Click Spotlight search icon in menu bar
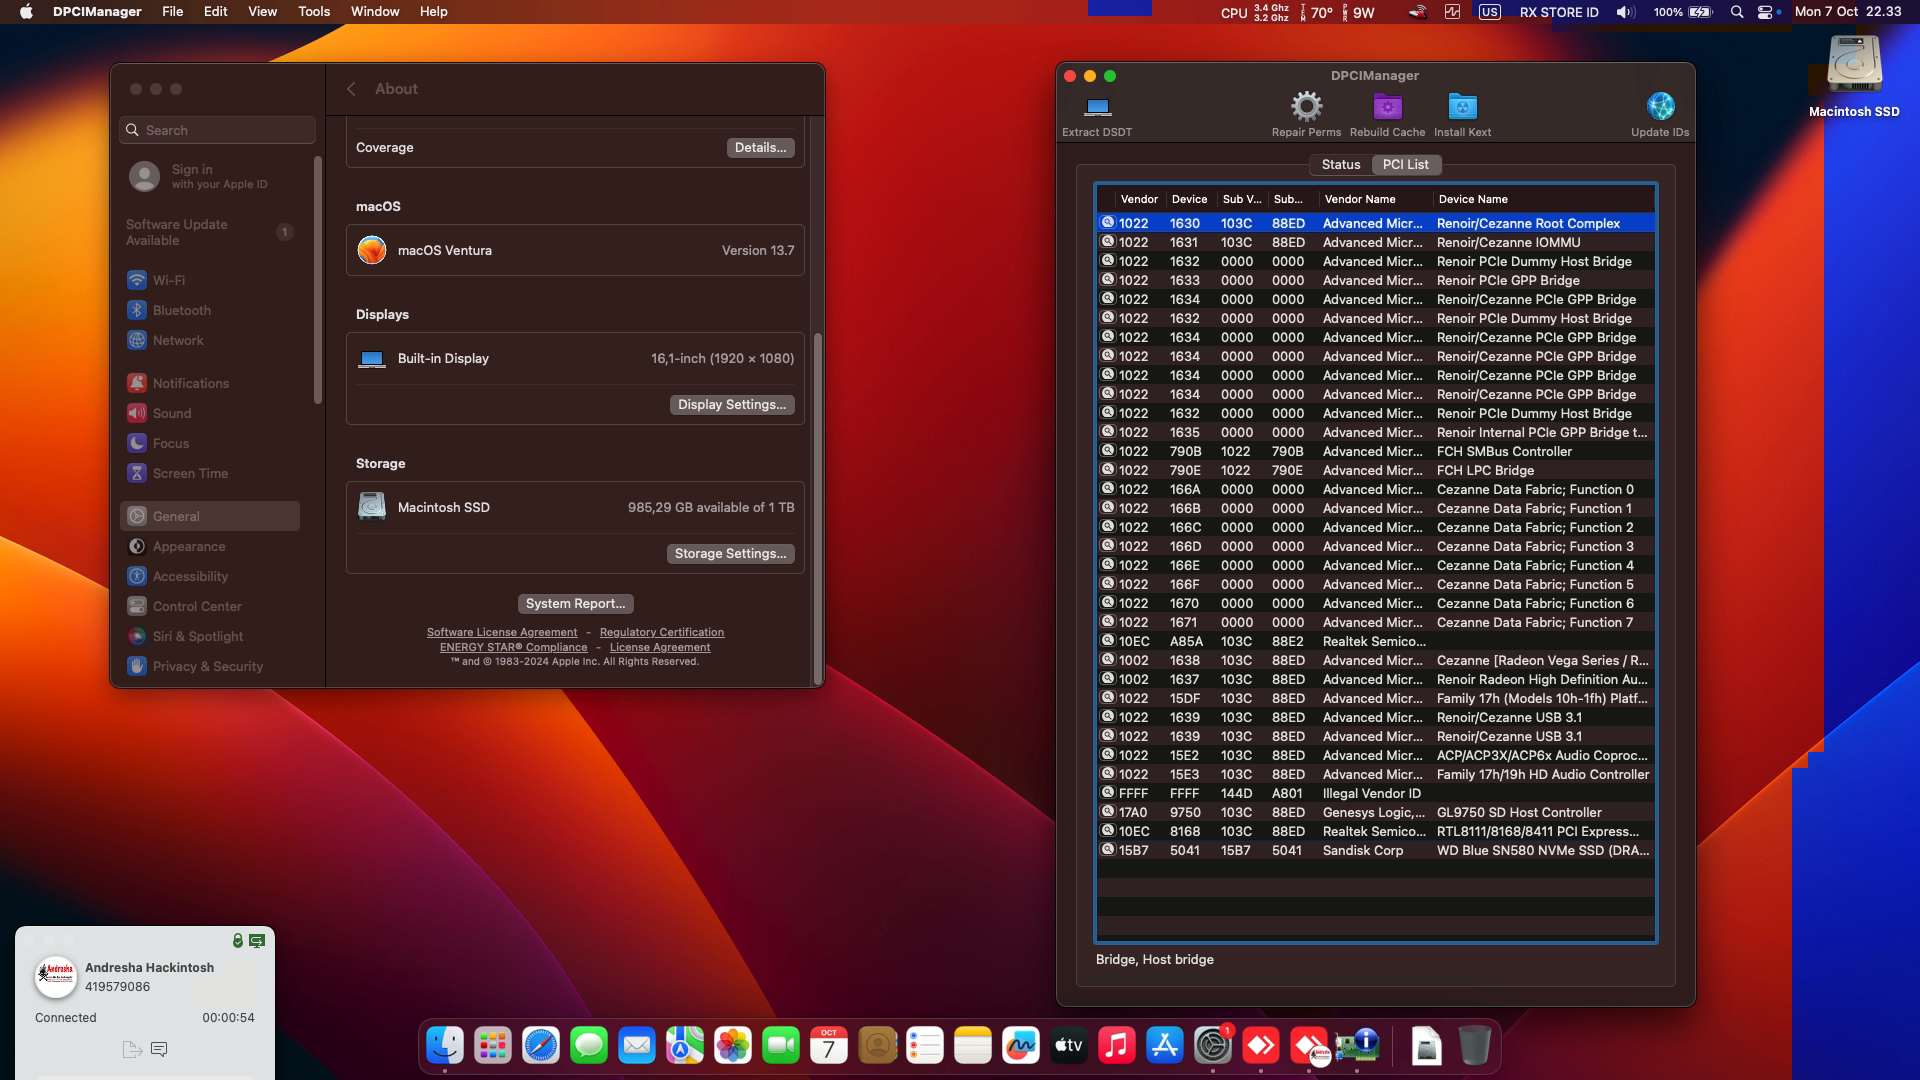The image size is (1920, 1080). [x=1737, y=12]
